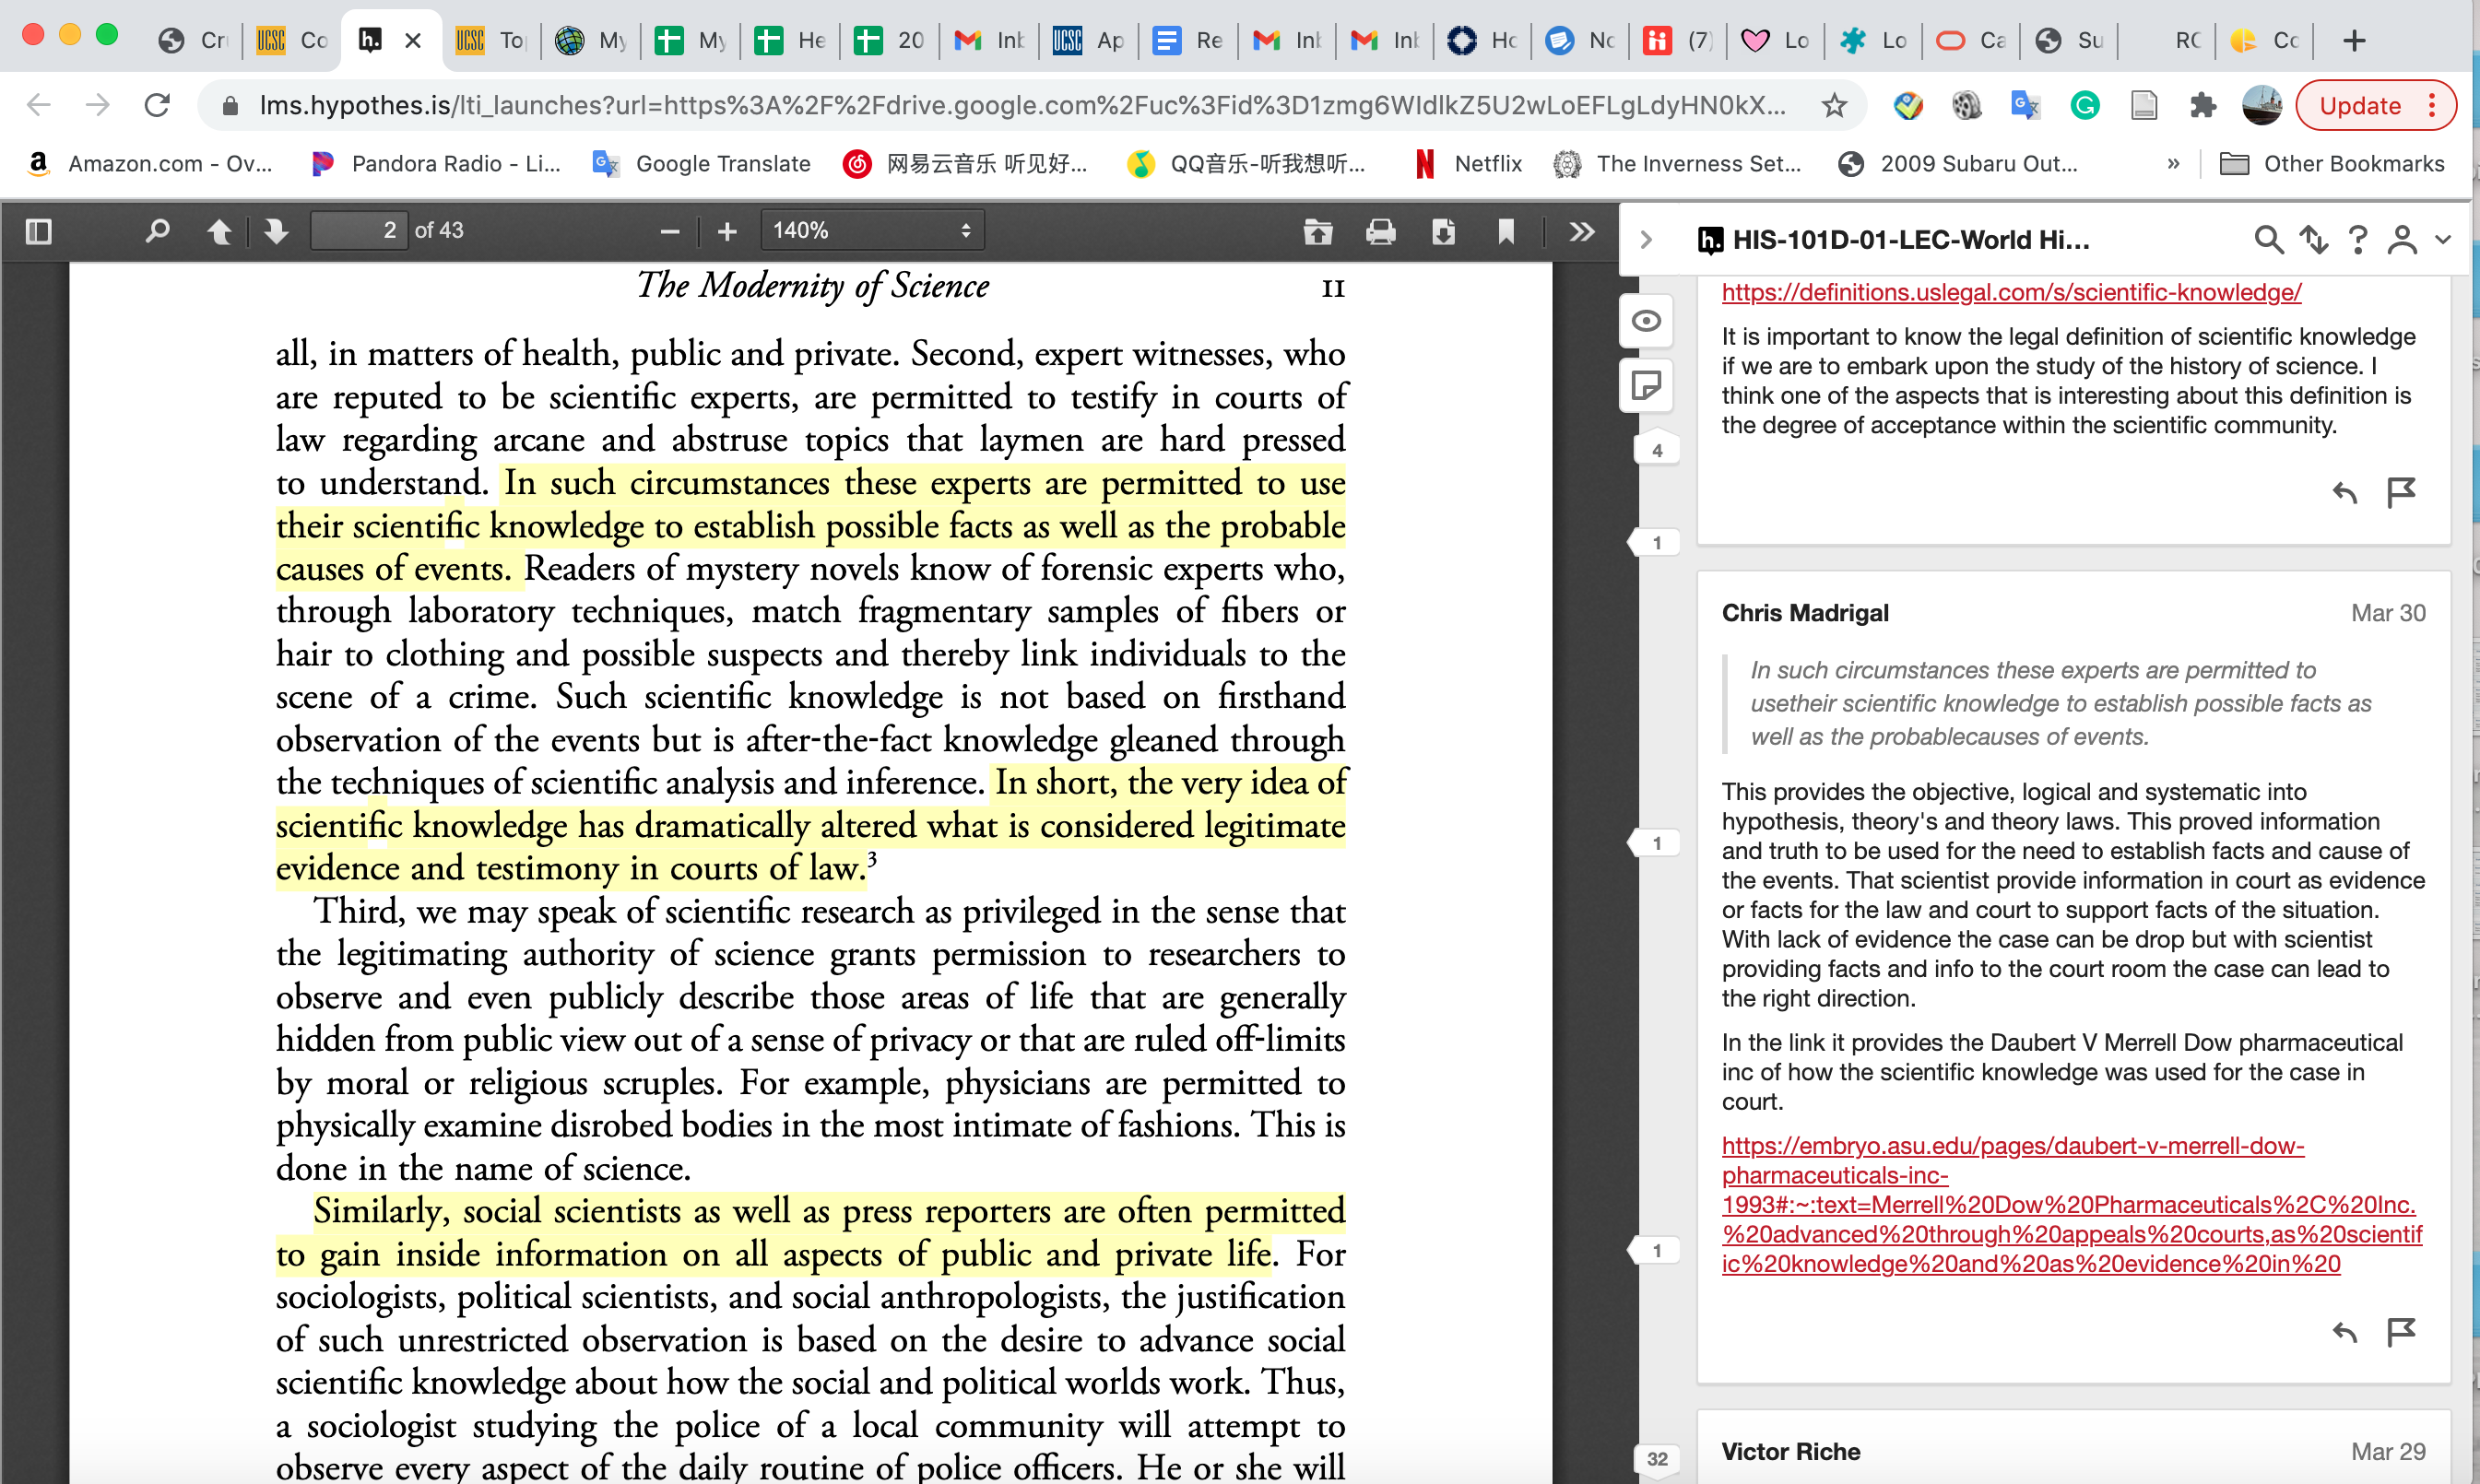
Task: Switch to the 'Su' tab
Action: click(x=2070, y=41)
